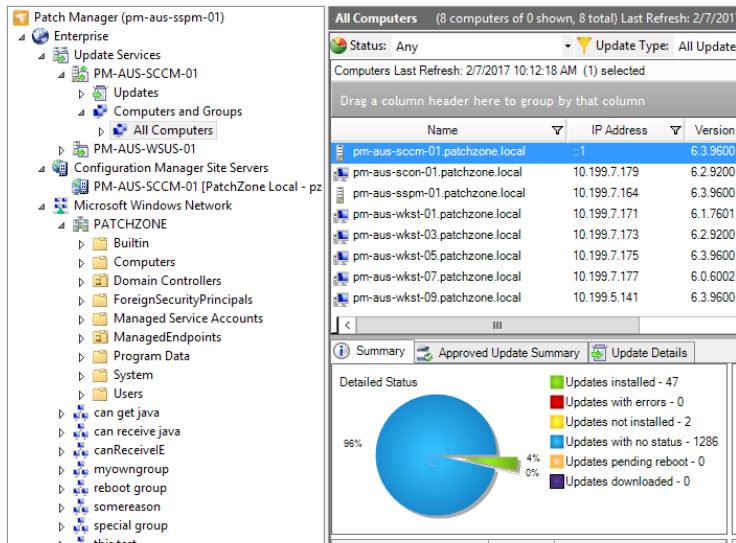Expand the special group node
Screen dimensions: 736x543
tap(61, 527)
